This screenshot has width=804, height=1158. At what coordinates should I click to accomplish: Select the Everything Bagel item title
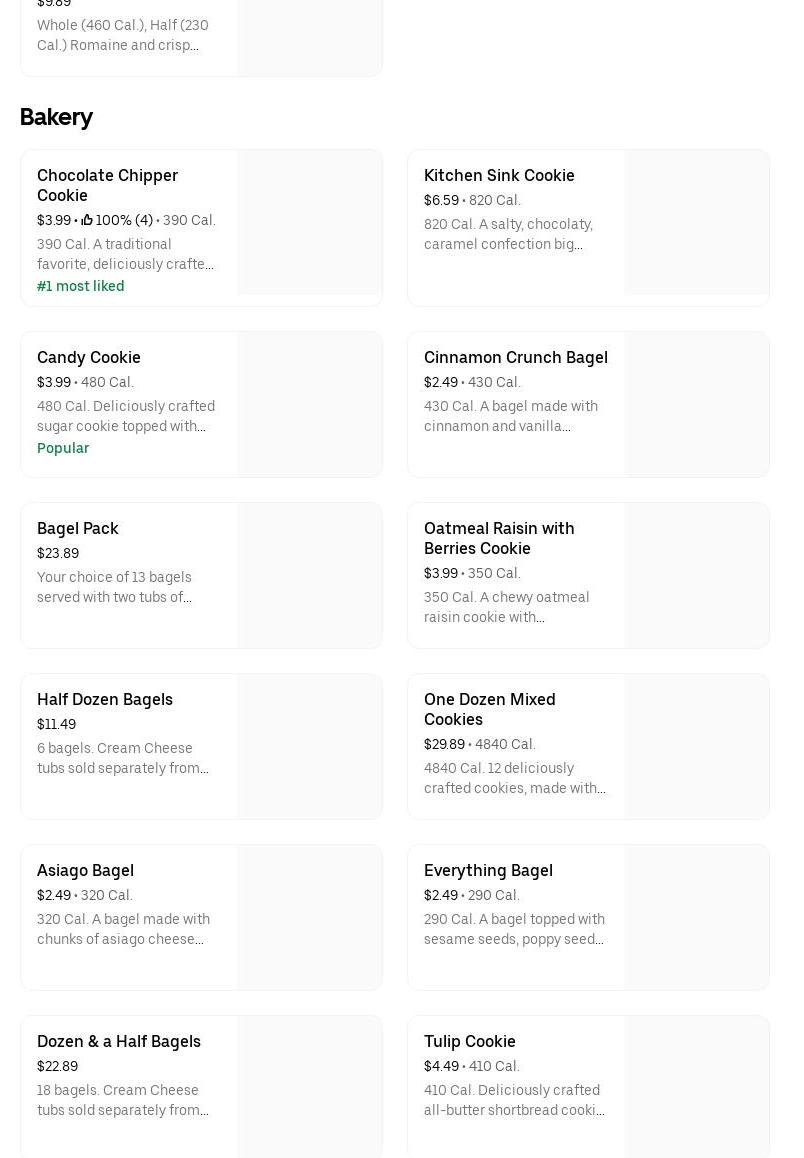(488, 870)
